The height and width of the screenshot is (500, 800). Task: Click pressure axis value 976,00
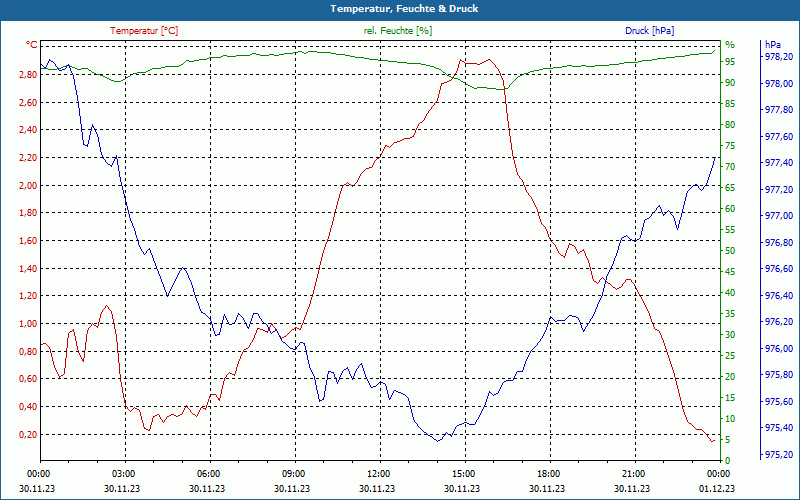[x=779, y=348]
